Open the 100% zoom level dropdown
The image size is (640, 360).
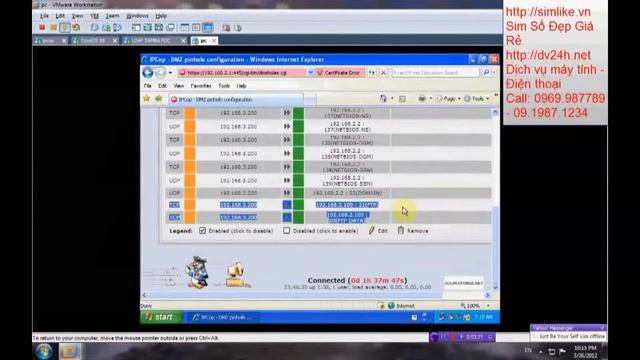(x=488, y=306)
